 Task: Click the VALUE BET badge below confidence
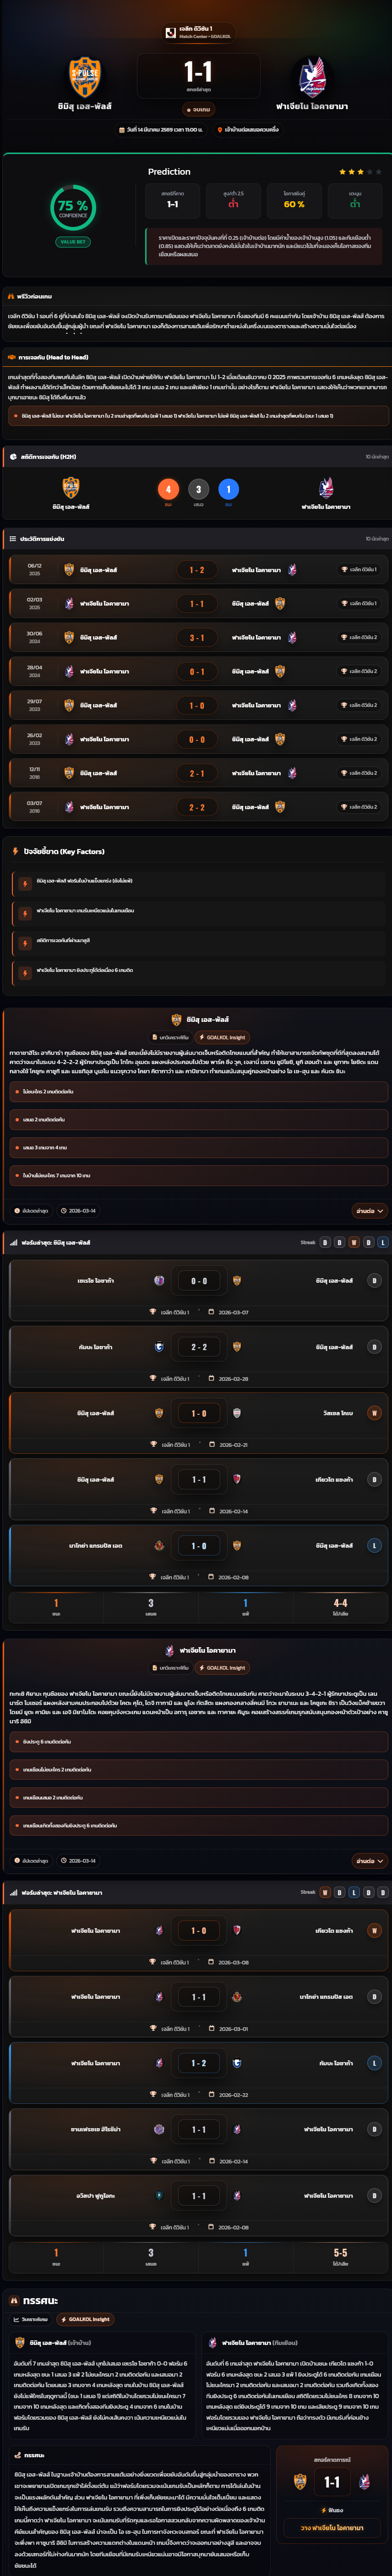[73, 242]
